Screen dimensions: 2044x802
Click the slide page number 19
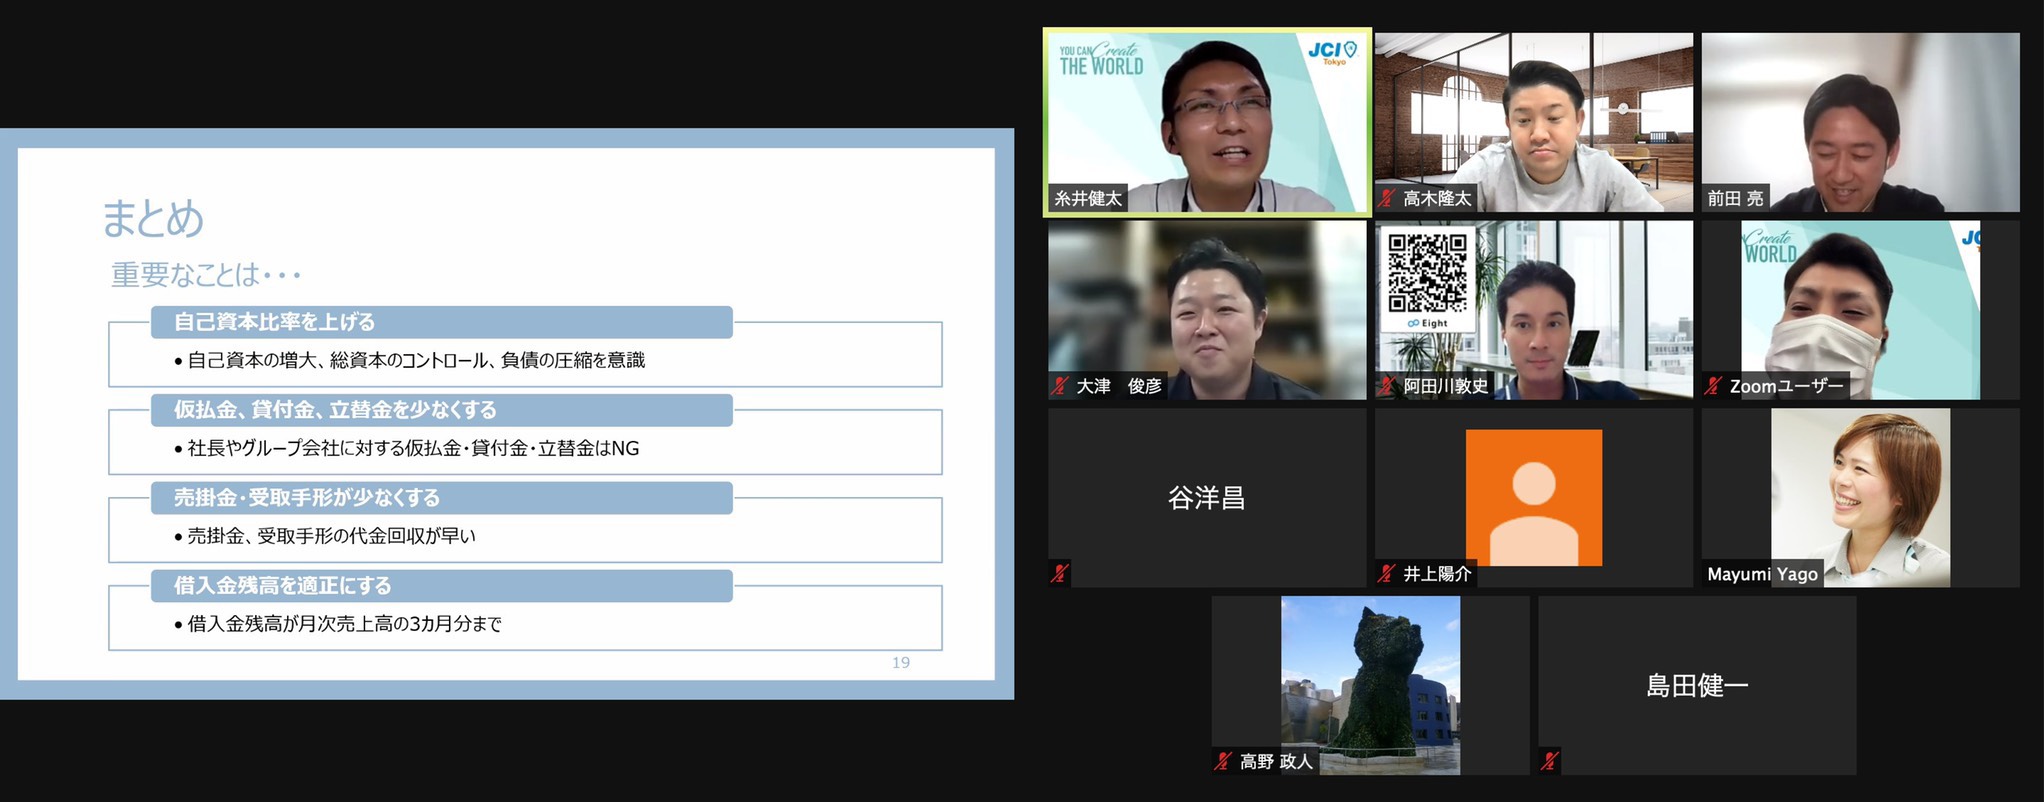[x=900, y=662]
